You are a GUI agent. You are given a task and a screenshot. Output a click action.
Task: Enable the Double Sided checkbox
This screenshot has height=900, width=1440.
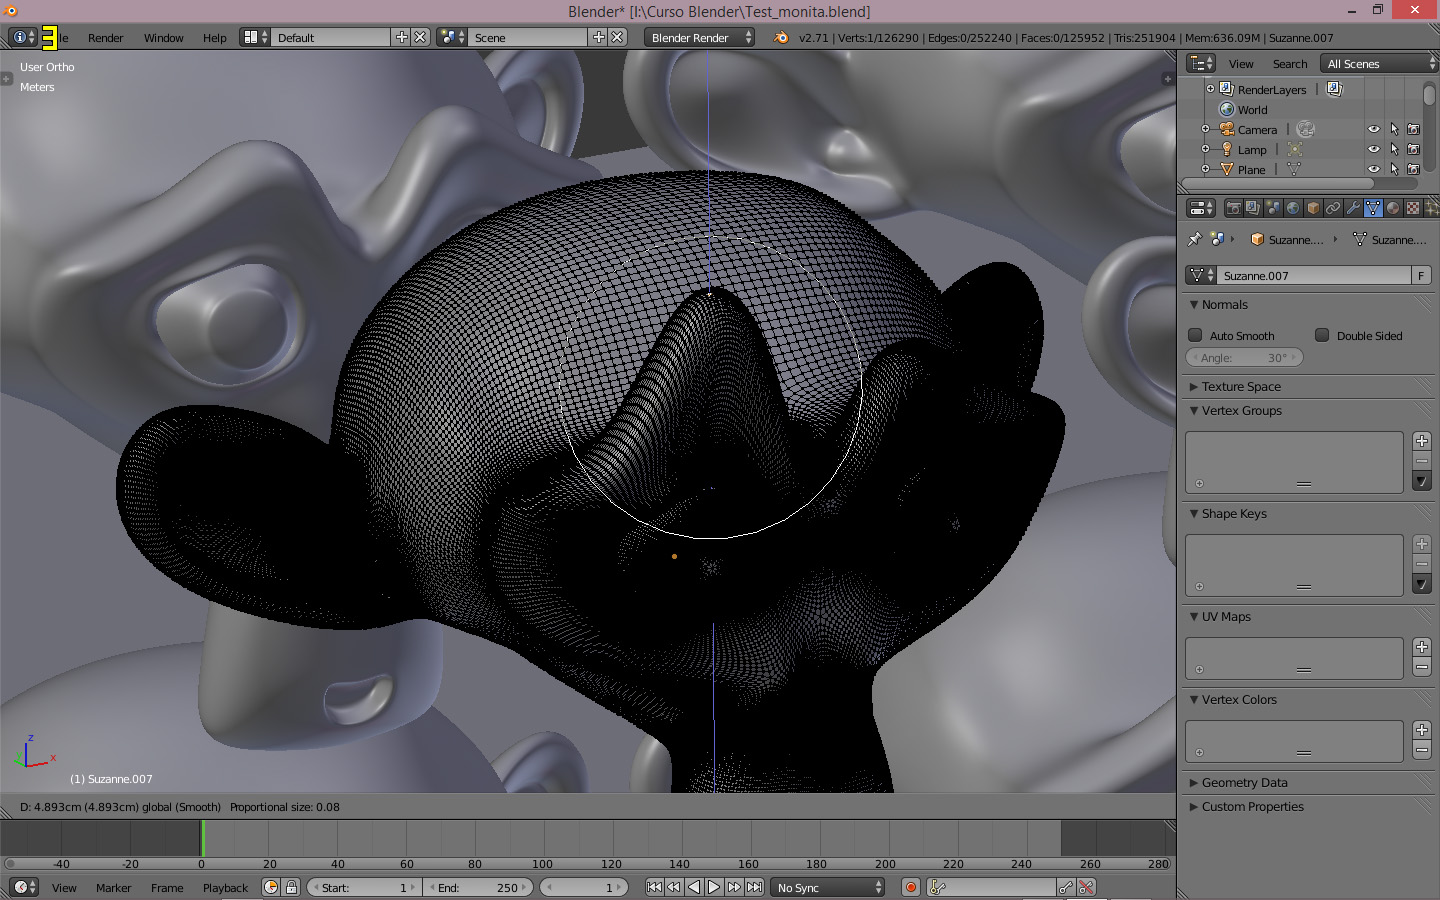pyautogui.click(x=1322, y=335)
